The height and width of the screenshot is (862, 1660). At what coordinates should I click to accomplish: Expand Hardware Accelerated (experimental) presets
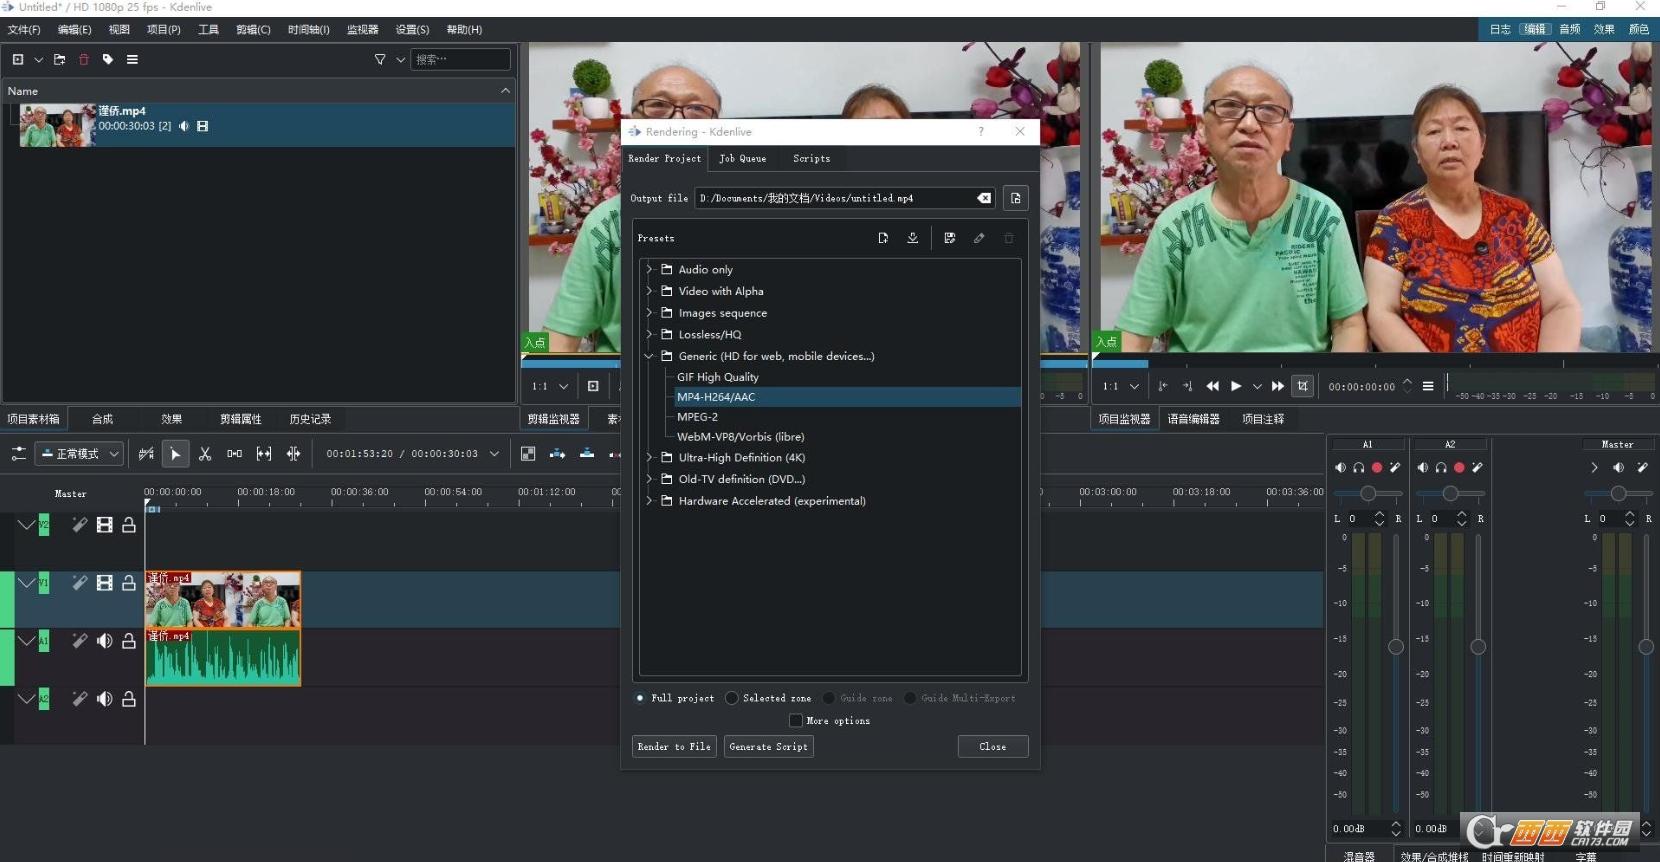coord(649,501)
